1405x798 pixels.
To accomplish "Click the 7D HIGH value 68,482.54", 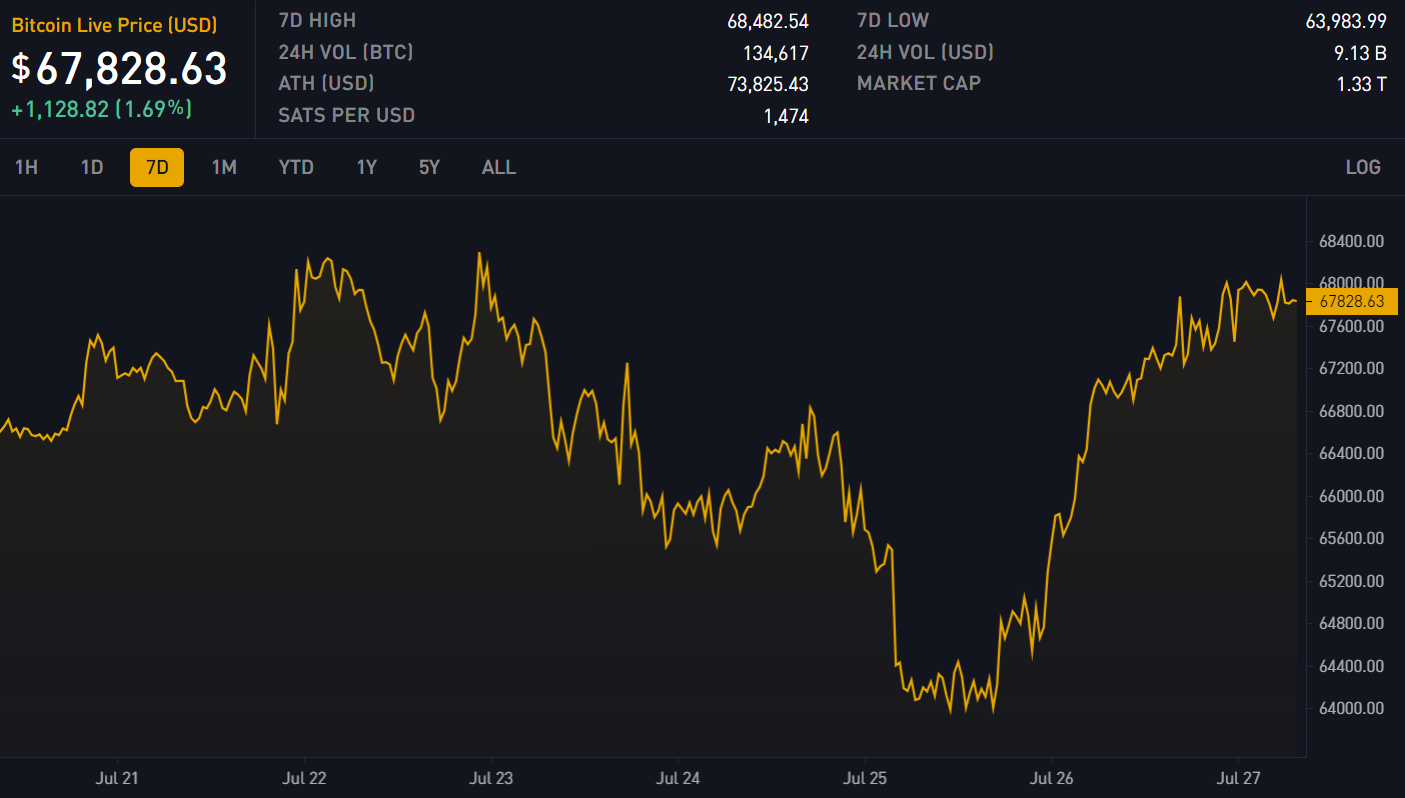I will point(767,21).
